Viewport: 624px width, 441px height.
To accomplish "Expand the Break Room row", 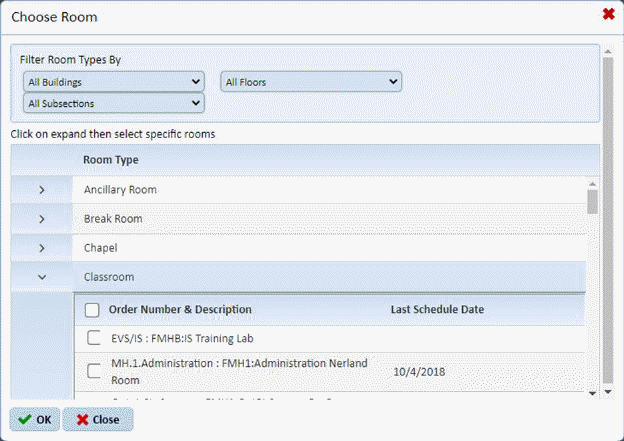I will coord(41,219).
